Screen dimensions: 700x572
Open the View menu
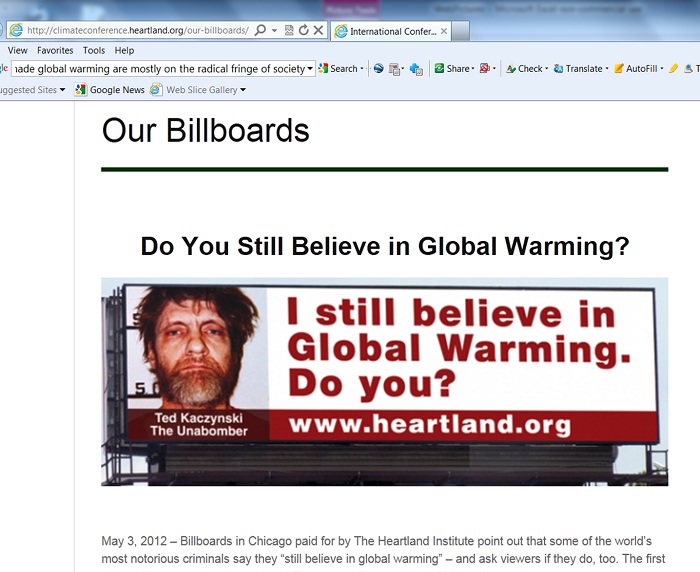17,50
